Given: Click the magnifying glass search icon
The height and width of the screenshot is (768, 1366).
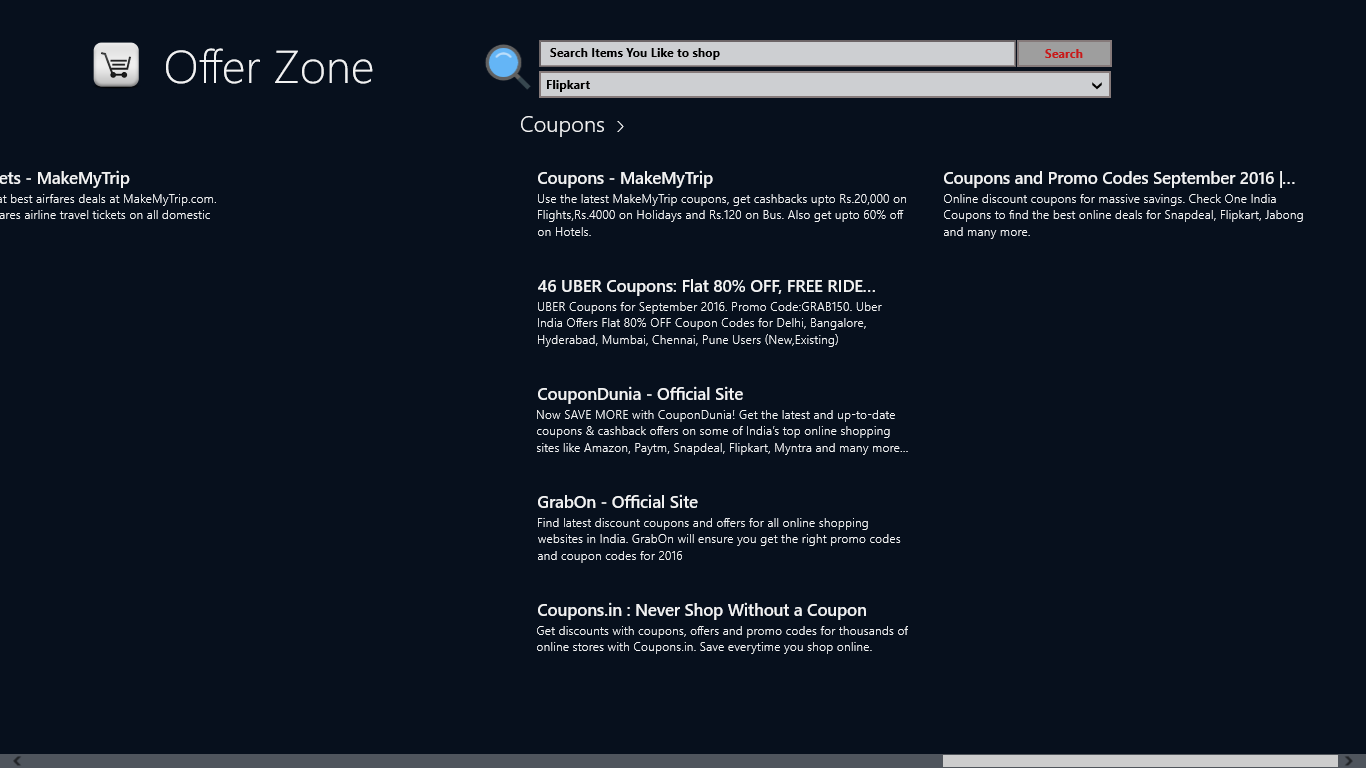Looking at the screenshot, I should [x=507, y=67].
